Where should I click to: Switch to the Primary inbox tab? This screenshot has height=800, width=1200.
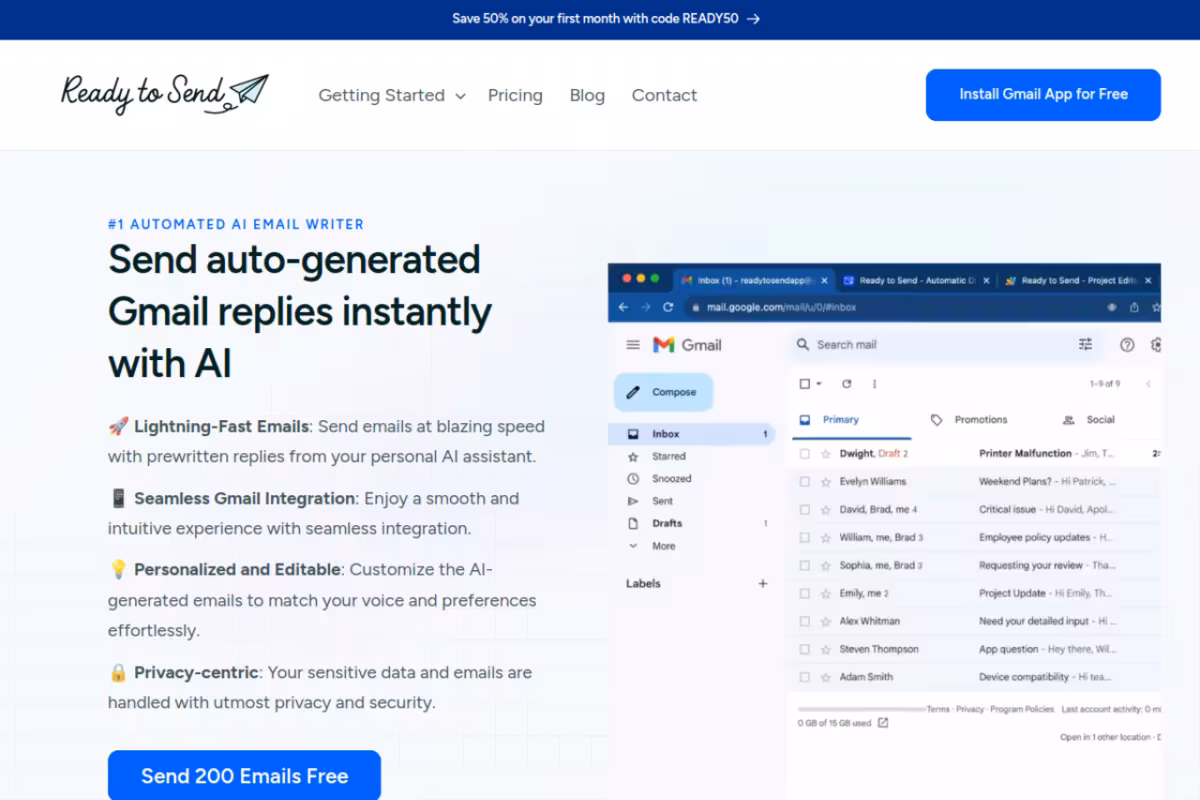[x=851, y=420]
